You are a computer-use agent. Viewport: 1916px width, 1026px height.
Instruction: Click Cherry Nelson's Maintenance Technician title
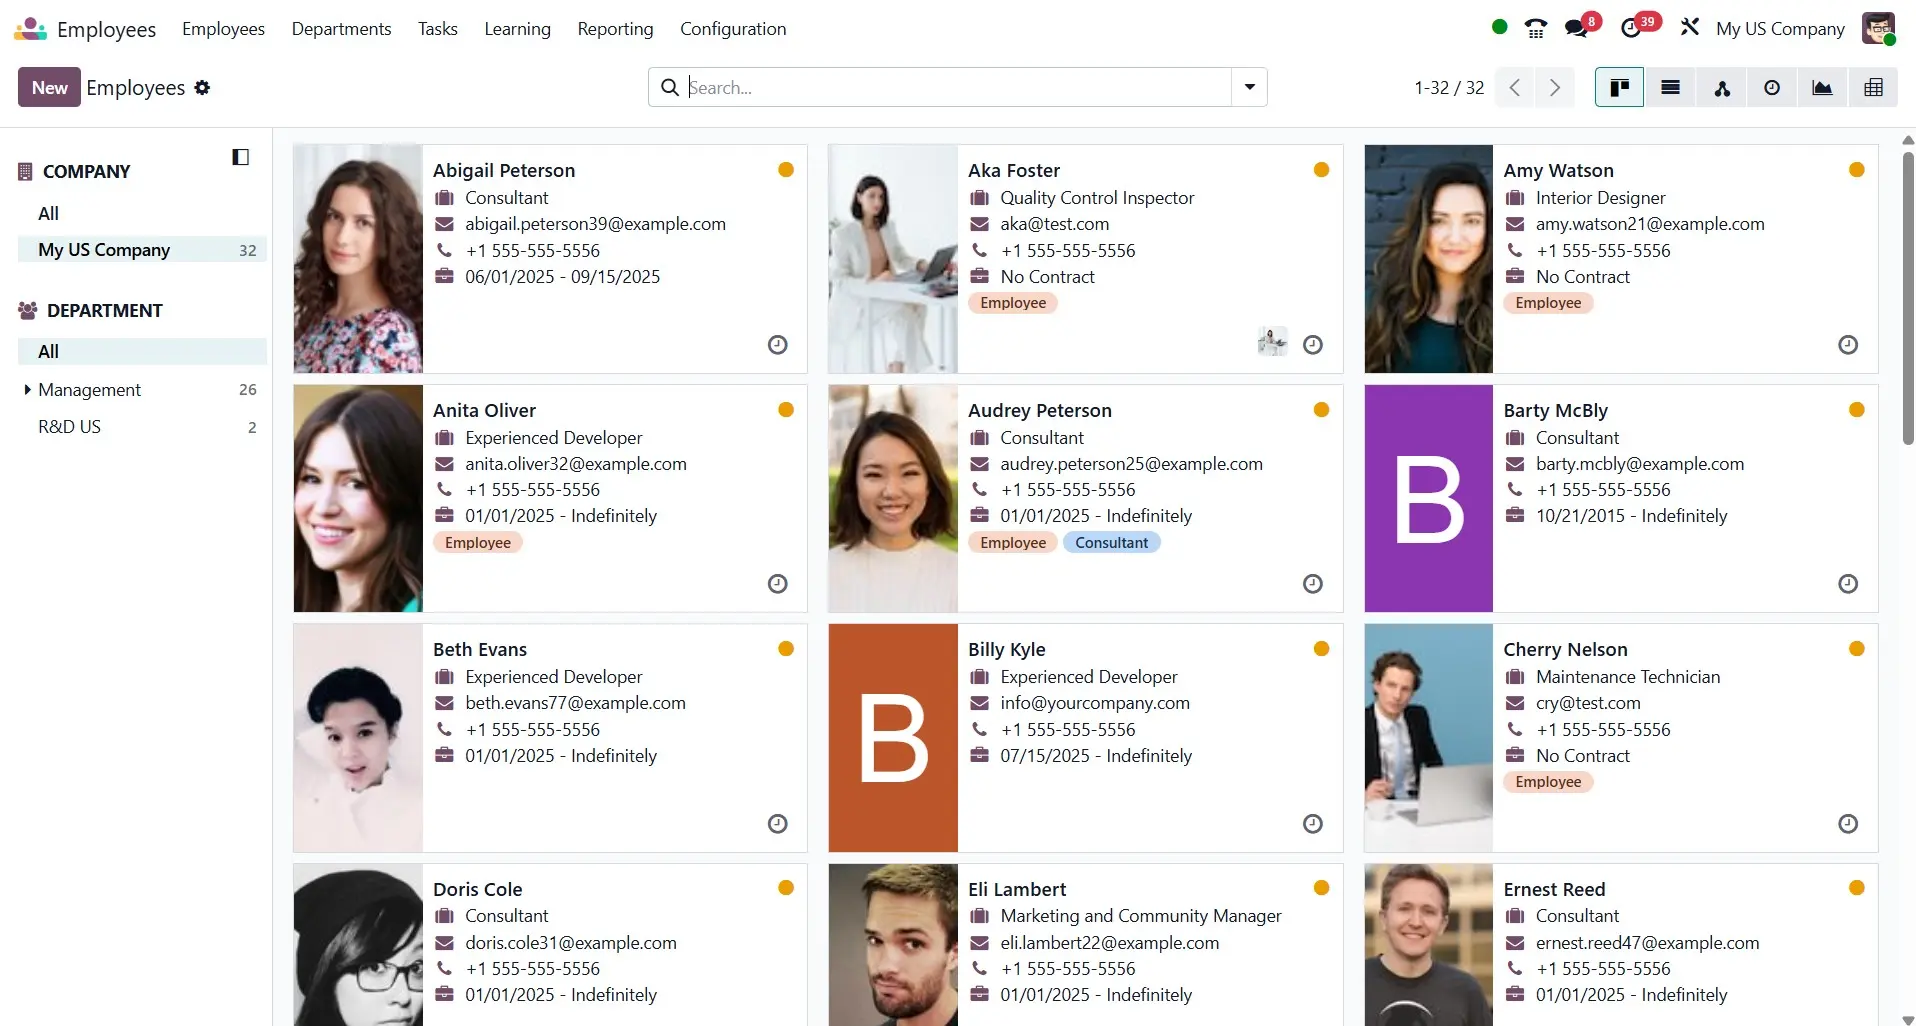[1628, 677]
